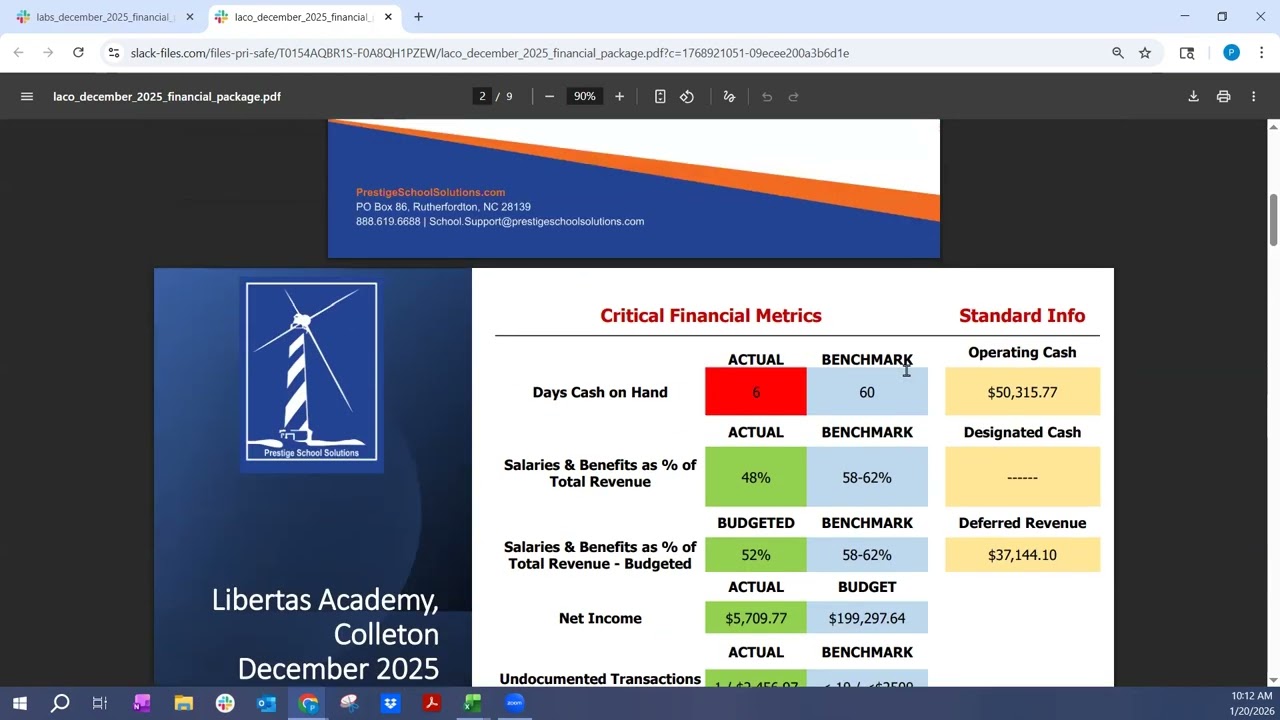Click the page number input box

click(483, 97)
